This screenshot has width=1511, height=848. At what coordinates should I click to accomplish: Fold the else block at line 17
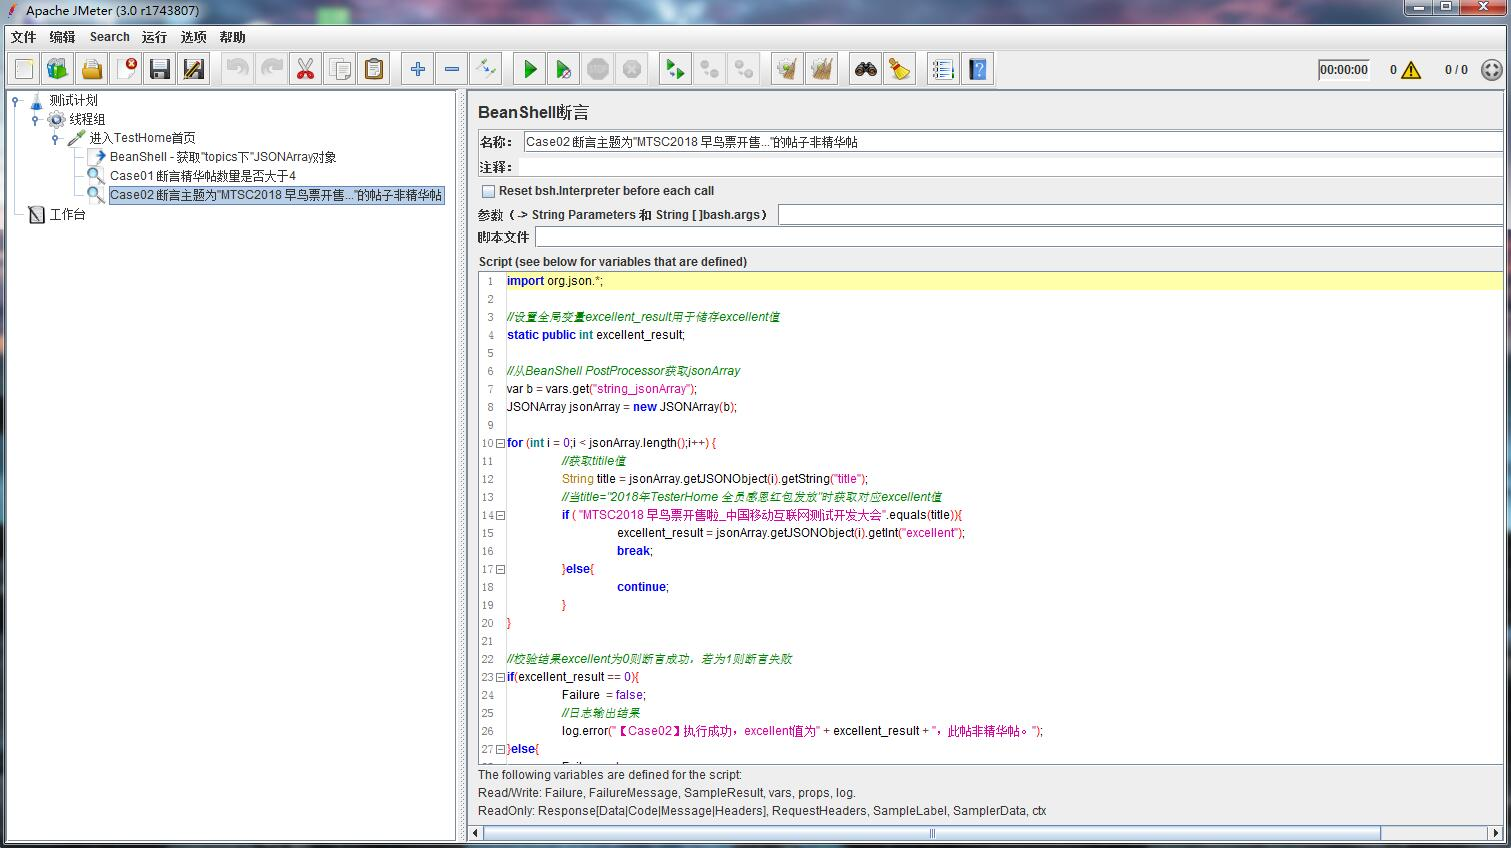coord(501,569)
